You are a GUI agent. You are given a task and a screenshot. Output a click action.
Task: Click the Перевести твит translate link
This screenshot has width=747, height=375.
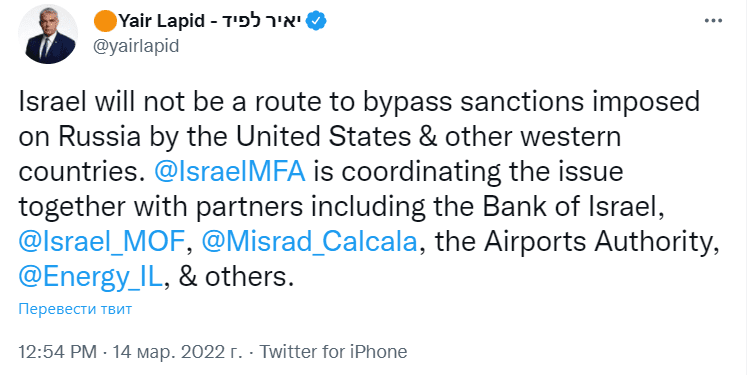click(75, 309)
